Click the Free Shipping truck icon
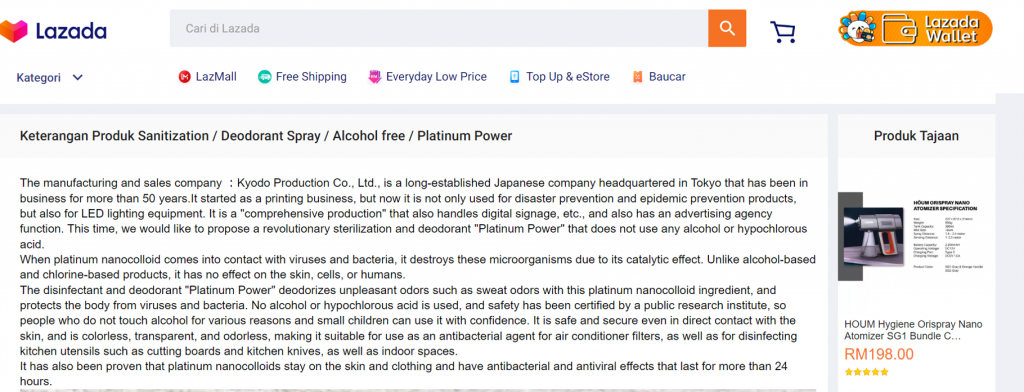Screen dimensions: 1024x392 (x=264, y=77)
